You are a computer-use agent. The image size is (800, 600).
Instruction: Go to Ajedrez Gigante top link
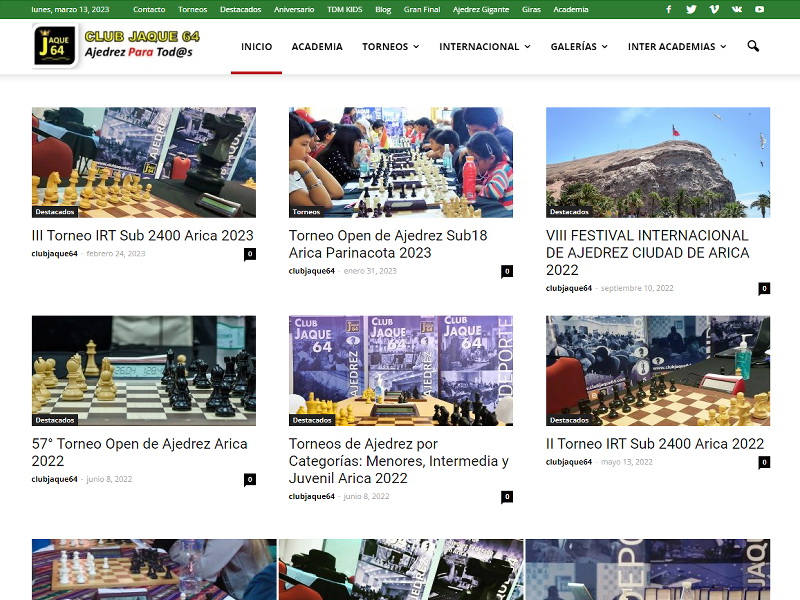click(480, 9)
